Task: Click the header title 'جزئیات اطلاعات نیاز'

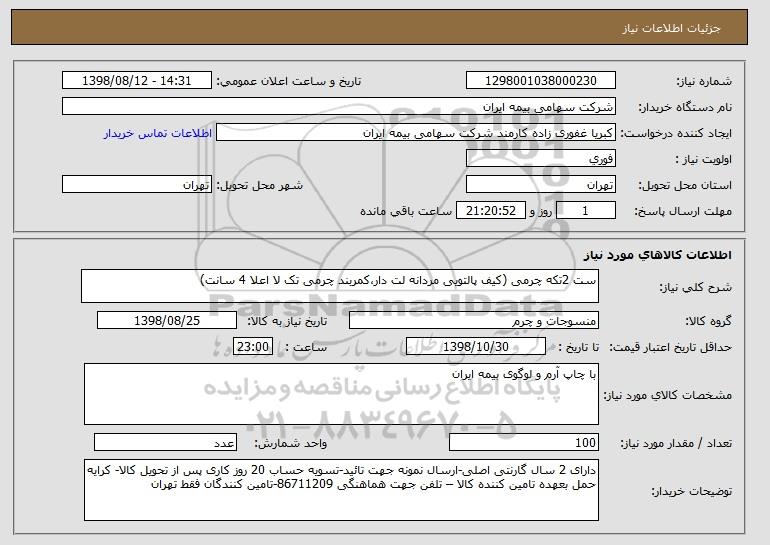Action: (x=671, y=28)
